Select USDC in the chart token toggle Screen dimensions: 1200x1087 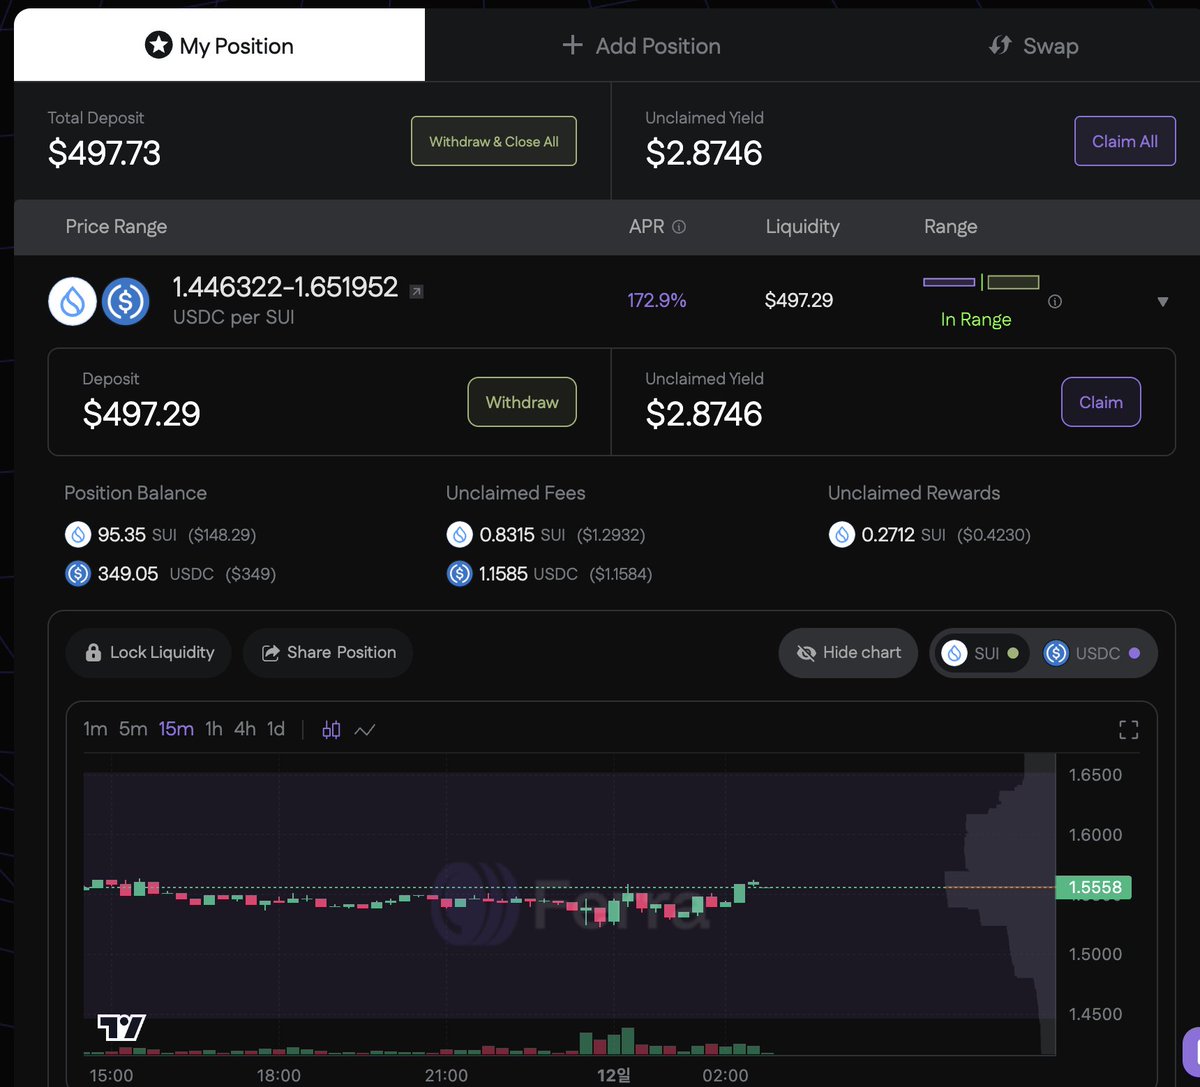pos(1092,653)
